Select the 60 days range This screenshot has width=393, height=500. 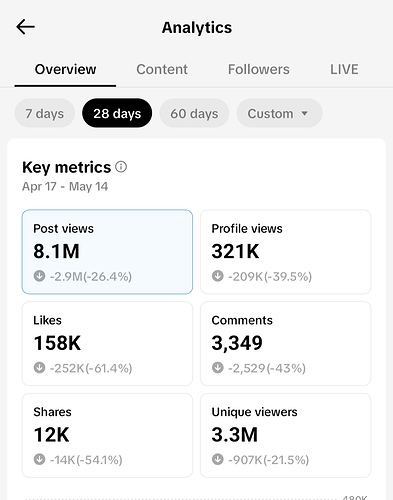[x=194, y=113]
